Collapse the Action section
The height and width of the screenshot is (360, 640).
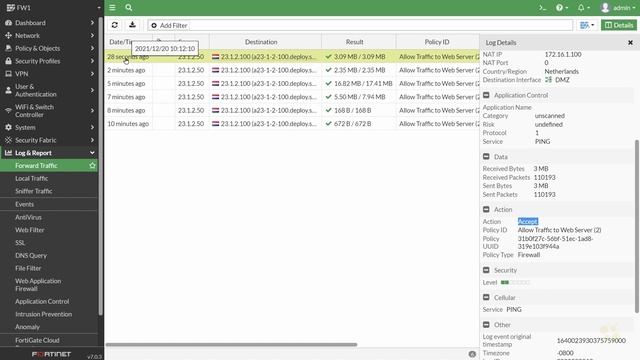(486, 209)
